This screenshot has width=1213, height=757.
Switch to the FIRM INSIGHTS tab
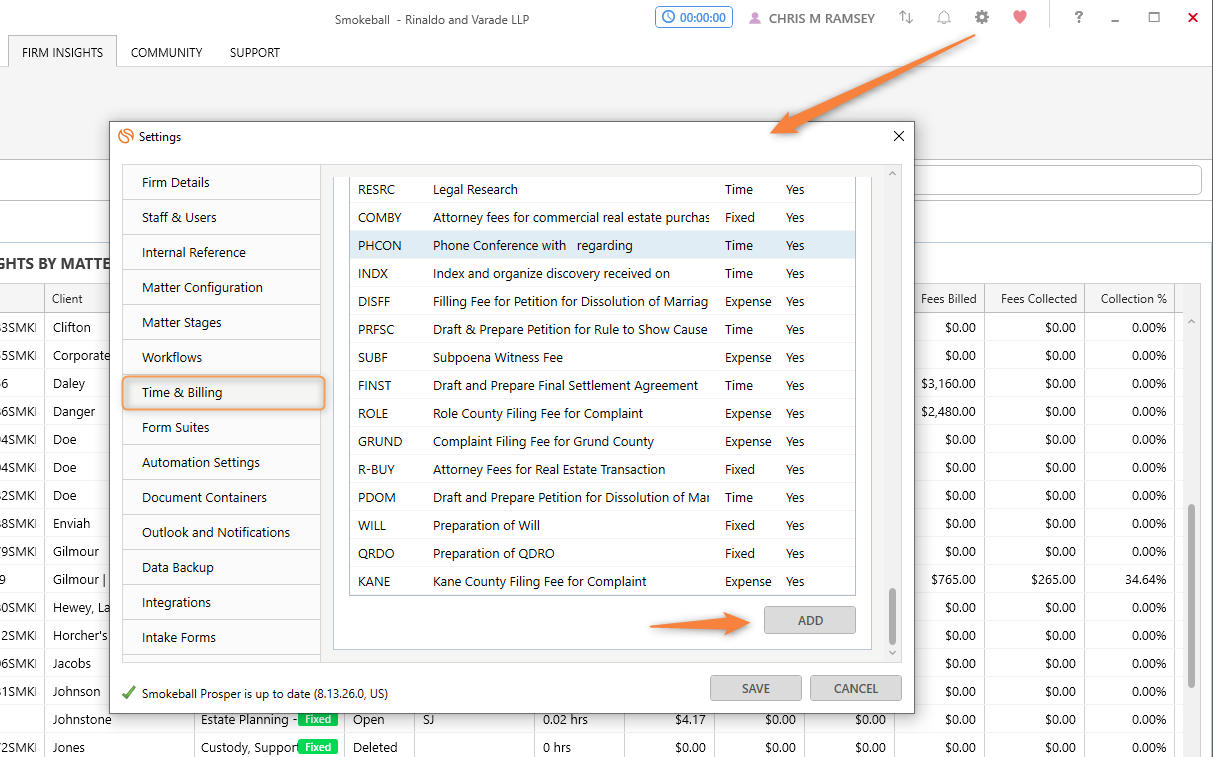coord(62,52)
